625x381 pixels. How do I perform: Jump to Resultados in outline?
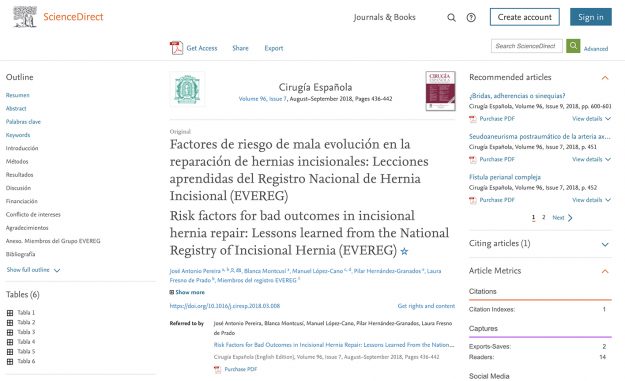click(20, 175)
